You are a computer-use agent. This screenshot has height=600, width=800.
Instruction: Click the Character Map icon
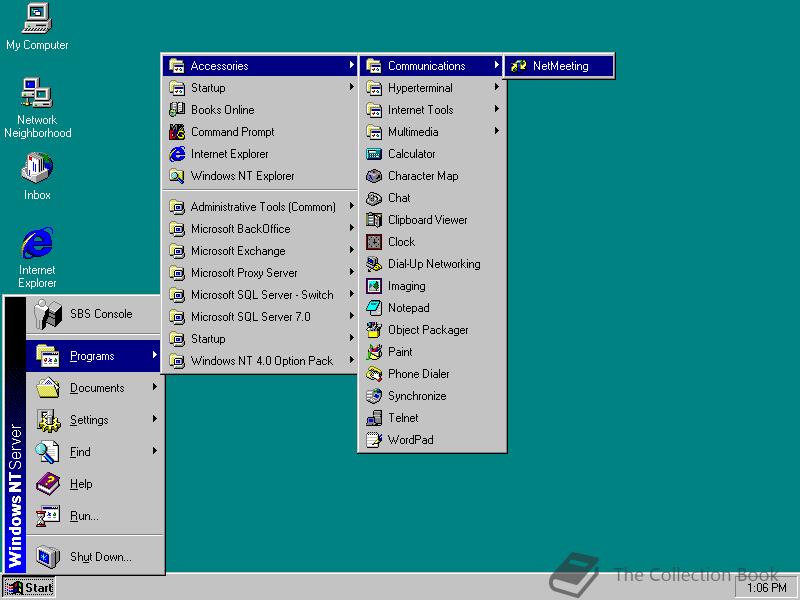tap(374, 176)
